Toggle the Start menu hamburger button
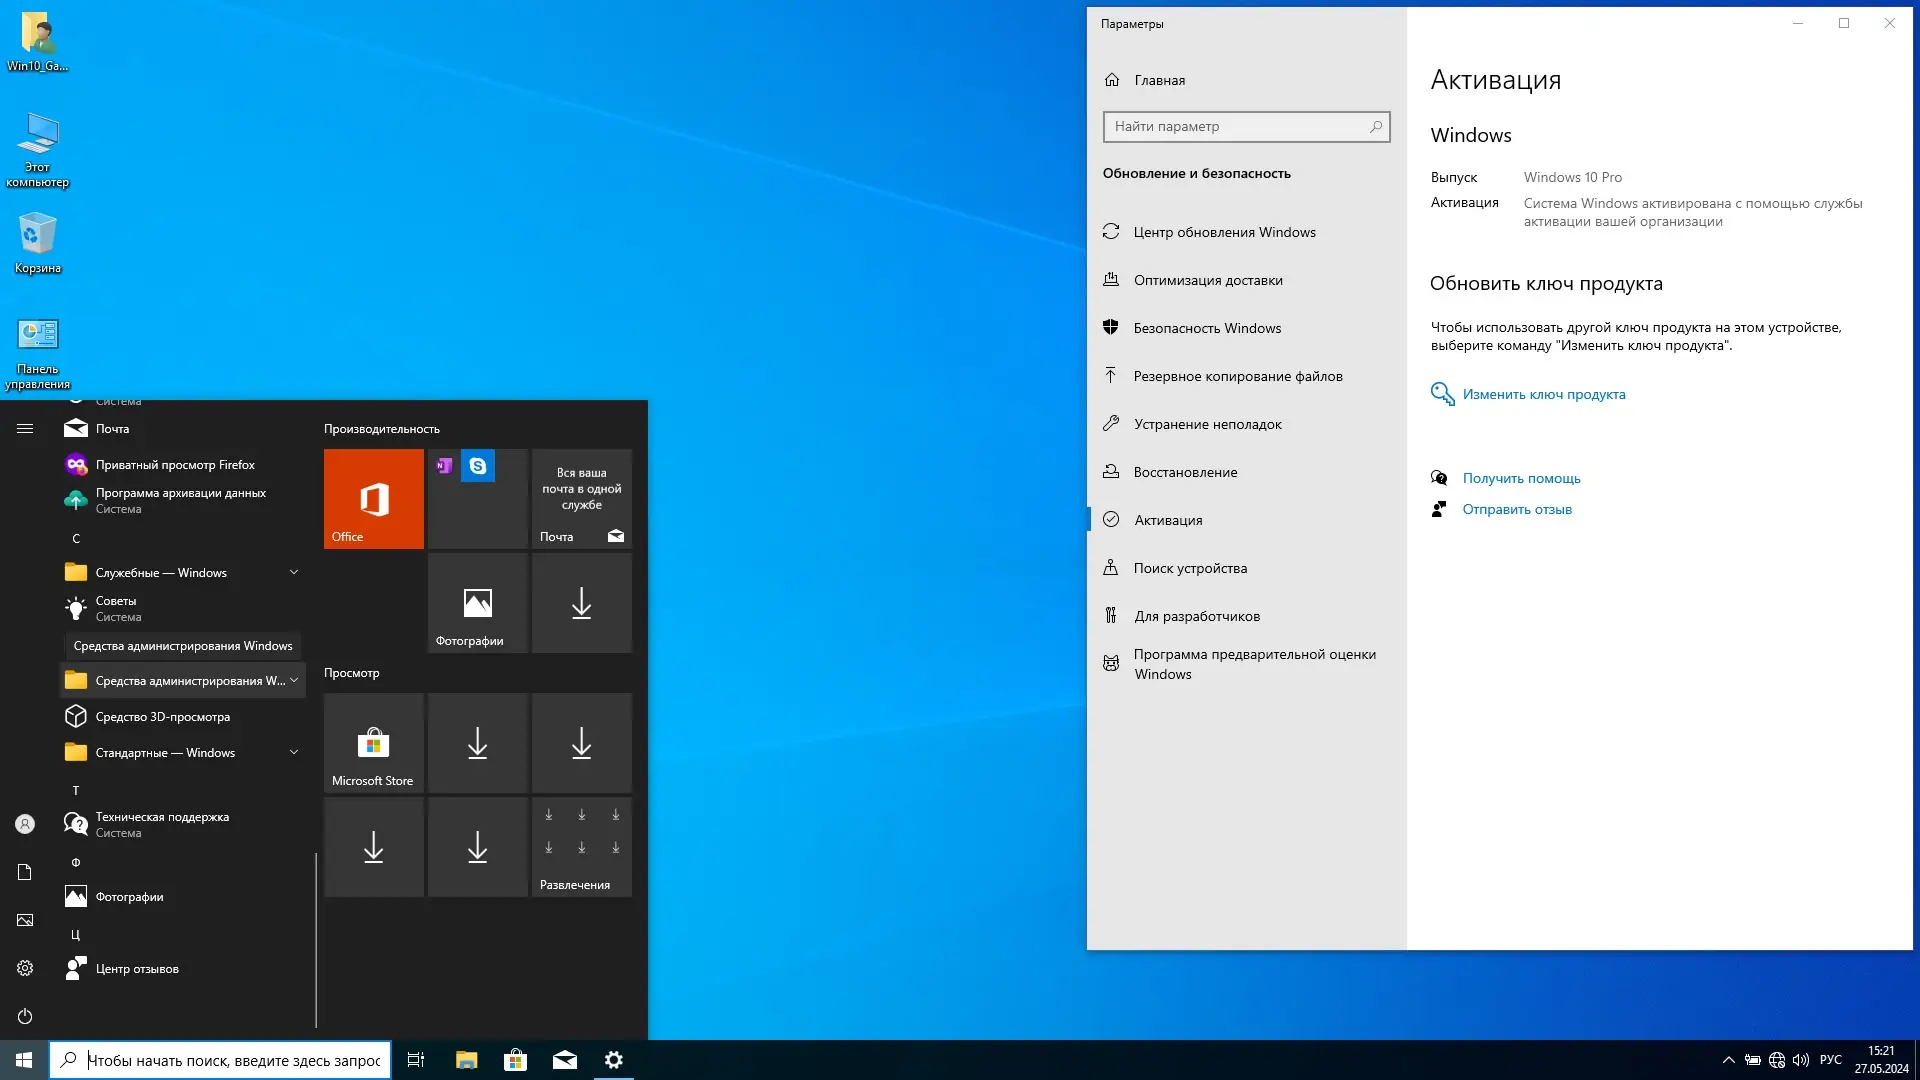The width and height of the screenshot is (1920, 1080). click(25, 428)
